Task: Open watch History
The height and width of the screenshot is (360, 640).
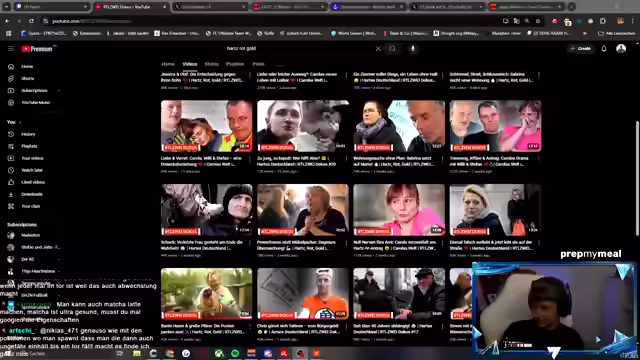Action: tap(28, 134)
